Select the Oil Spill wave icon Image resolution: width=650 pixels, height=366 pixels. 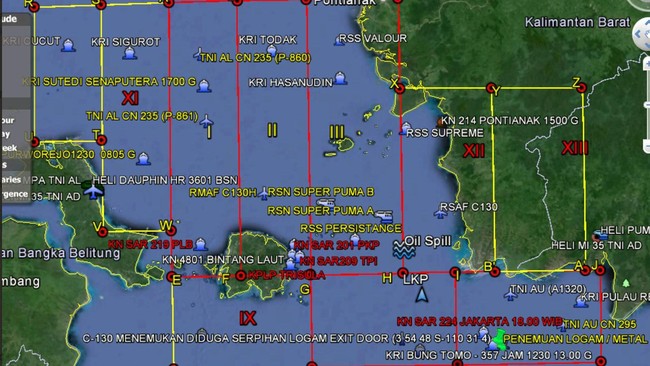click(x=403, y=250)
